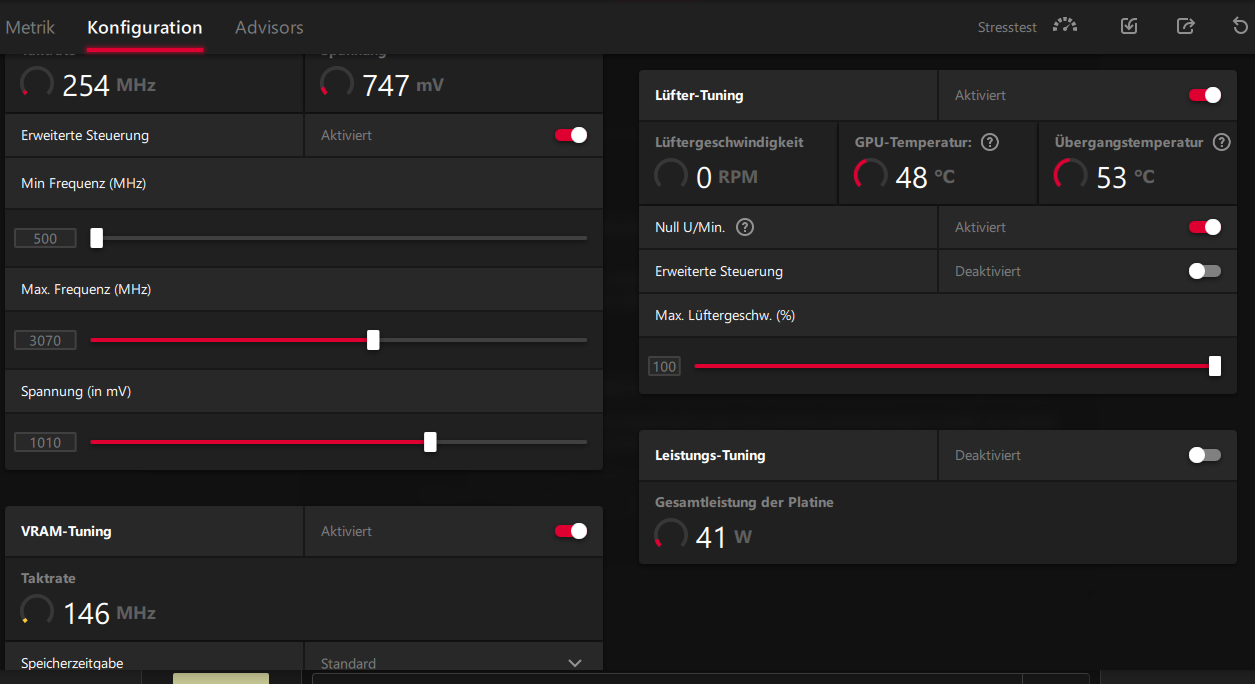Click the Min Frequenz (MHz) label
This screenshot has width=1255, height=684.
click(x=84, y=183)
